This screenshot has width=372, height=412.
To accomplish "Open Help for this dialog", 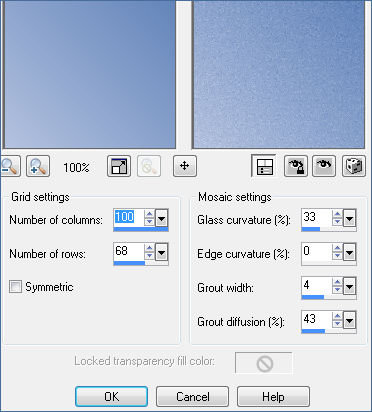I will 273,396.
